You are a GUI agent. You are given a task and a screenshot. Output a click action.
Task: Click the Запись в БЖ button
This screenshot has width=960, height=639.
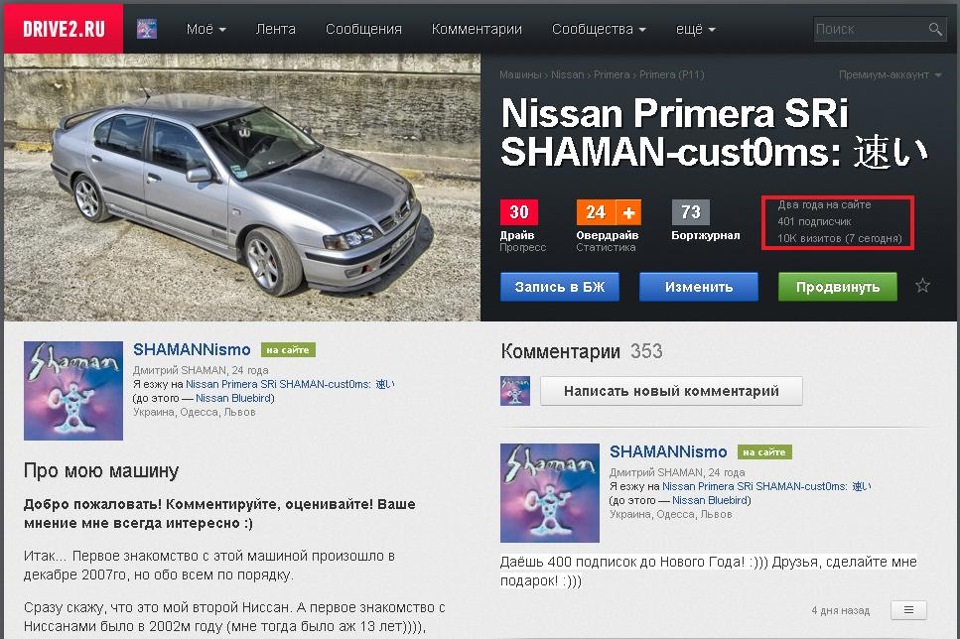(560, 286)
